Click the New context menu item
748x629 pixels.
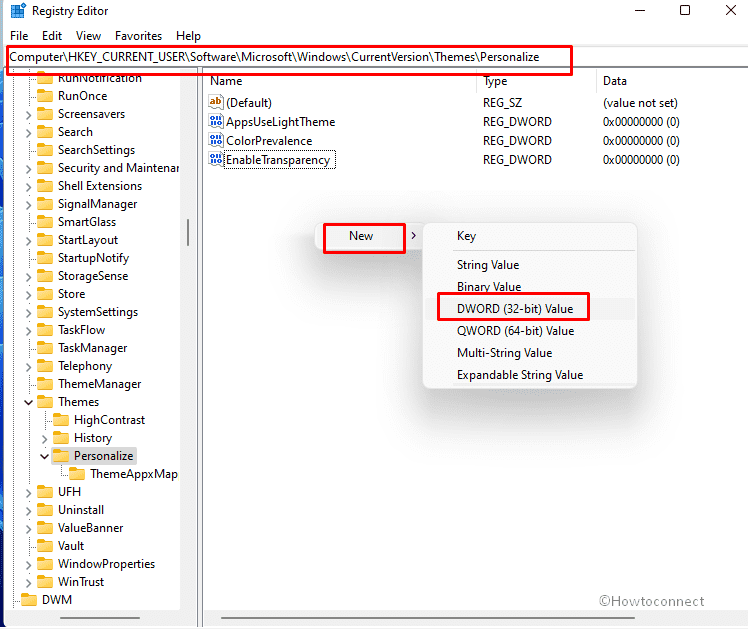click(369, 236)
